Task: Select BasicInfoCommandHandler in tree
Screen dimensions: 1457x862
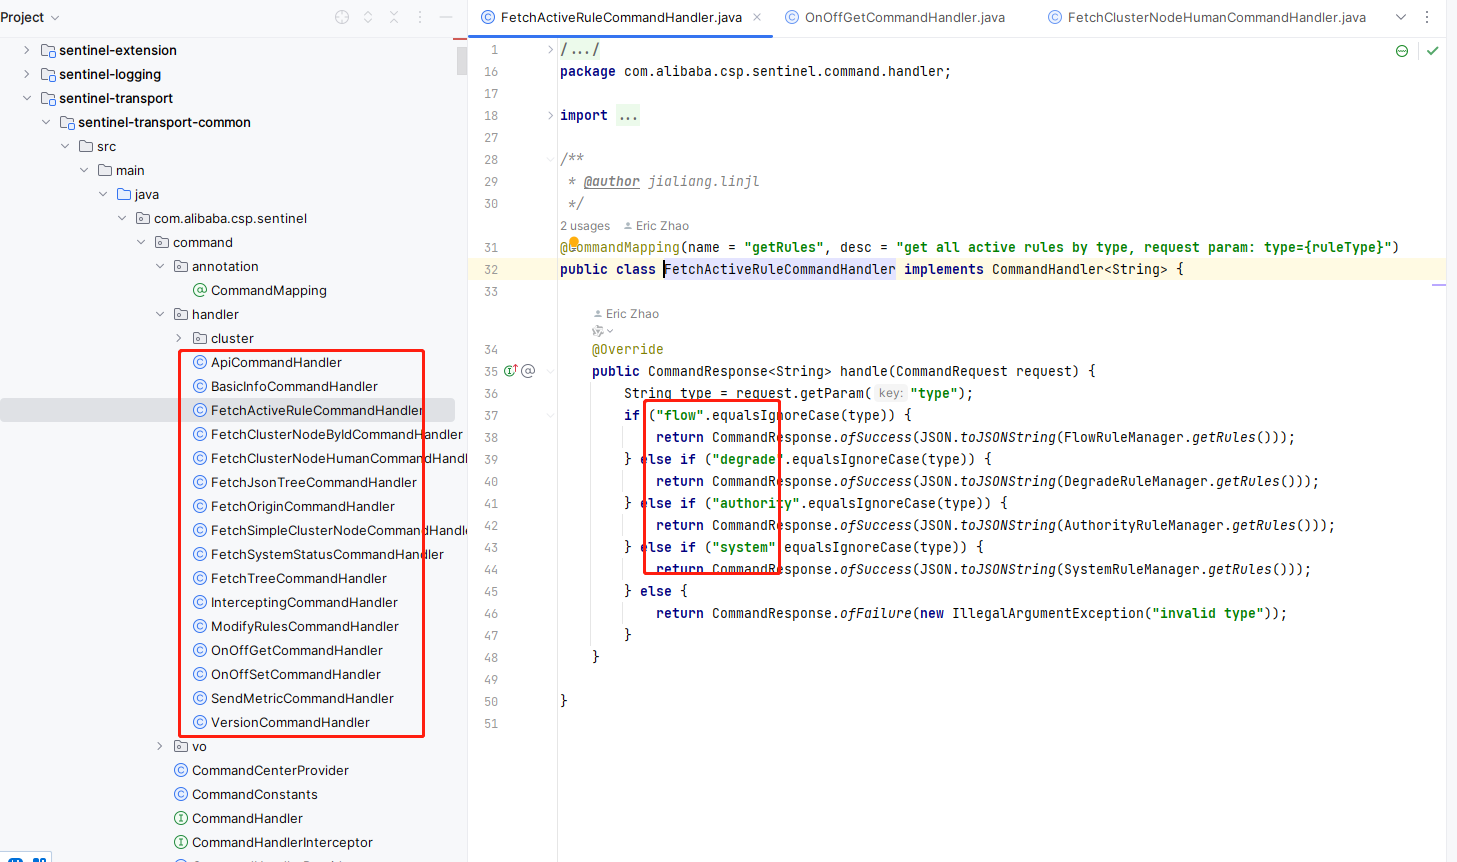Action: (294, 386)
